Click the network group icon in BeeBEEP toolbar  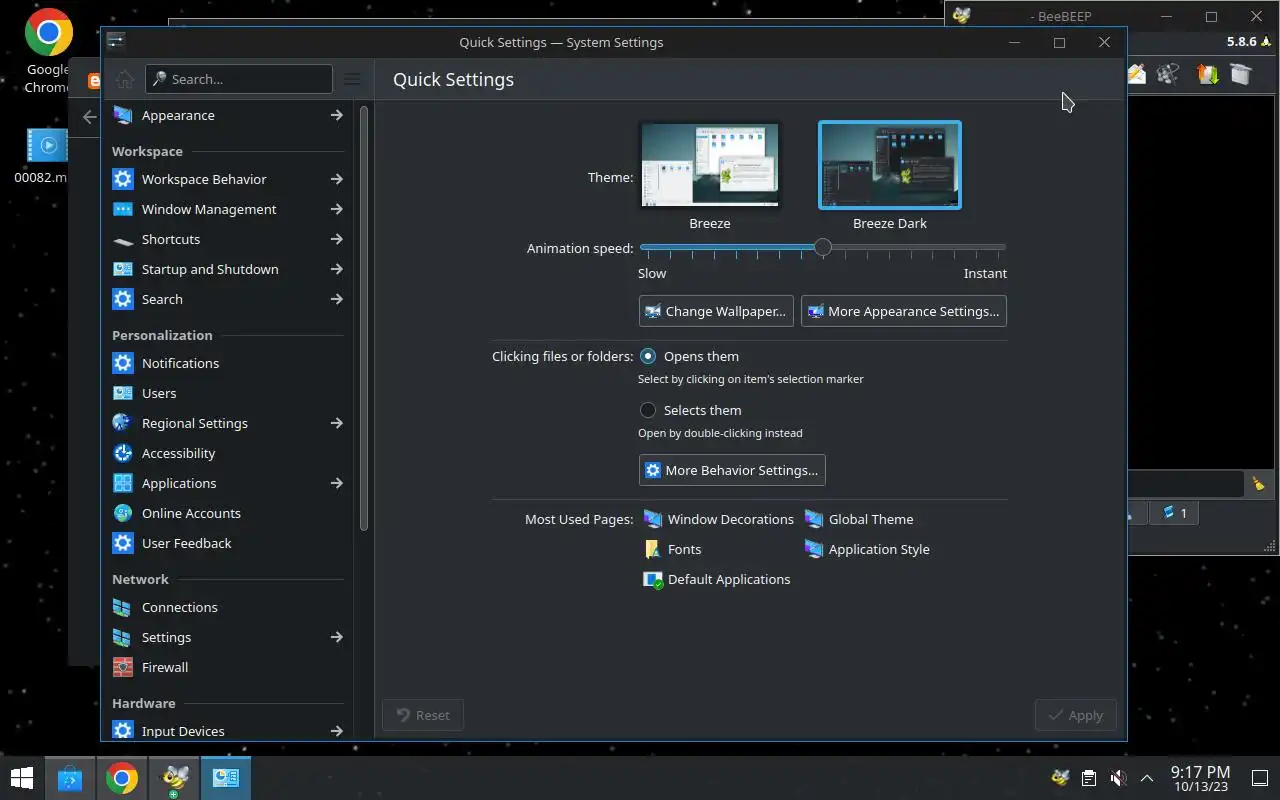(1168, 74)
